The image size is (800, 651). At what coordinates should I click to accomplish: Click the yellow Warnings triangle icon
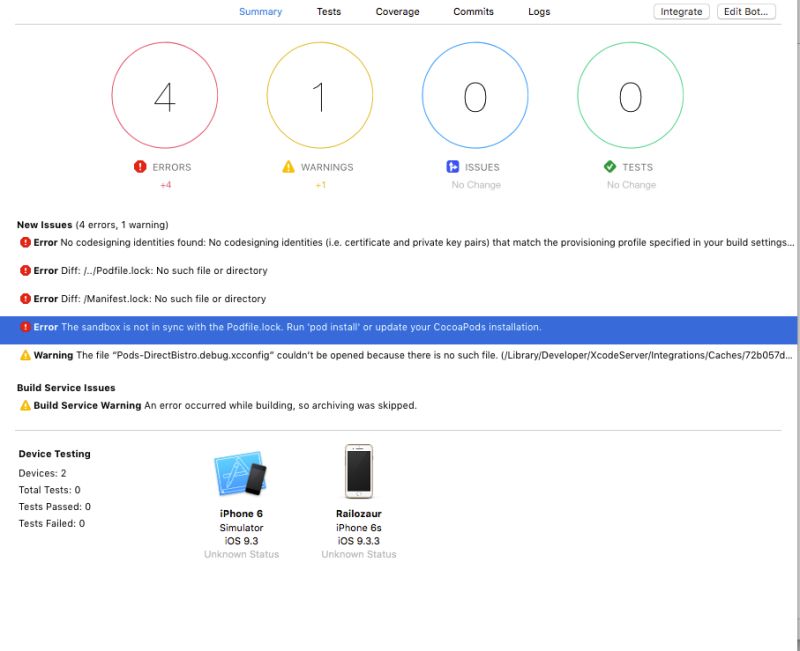pyautogui.click(x=286, y=167)
